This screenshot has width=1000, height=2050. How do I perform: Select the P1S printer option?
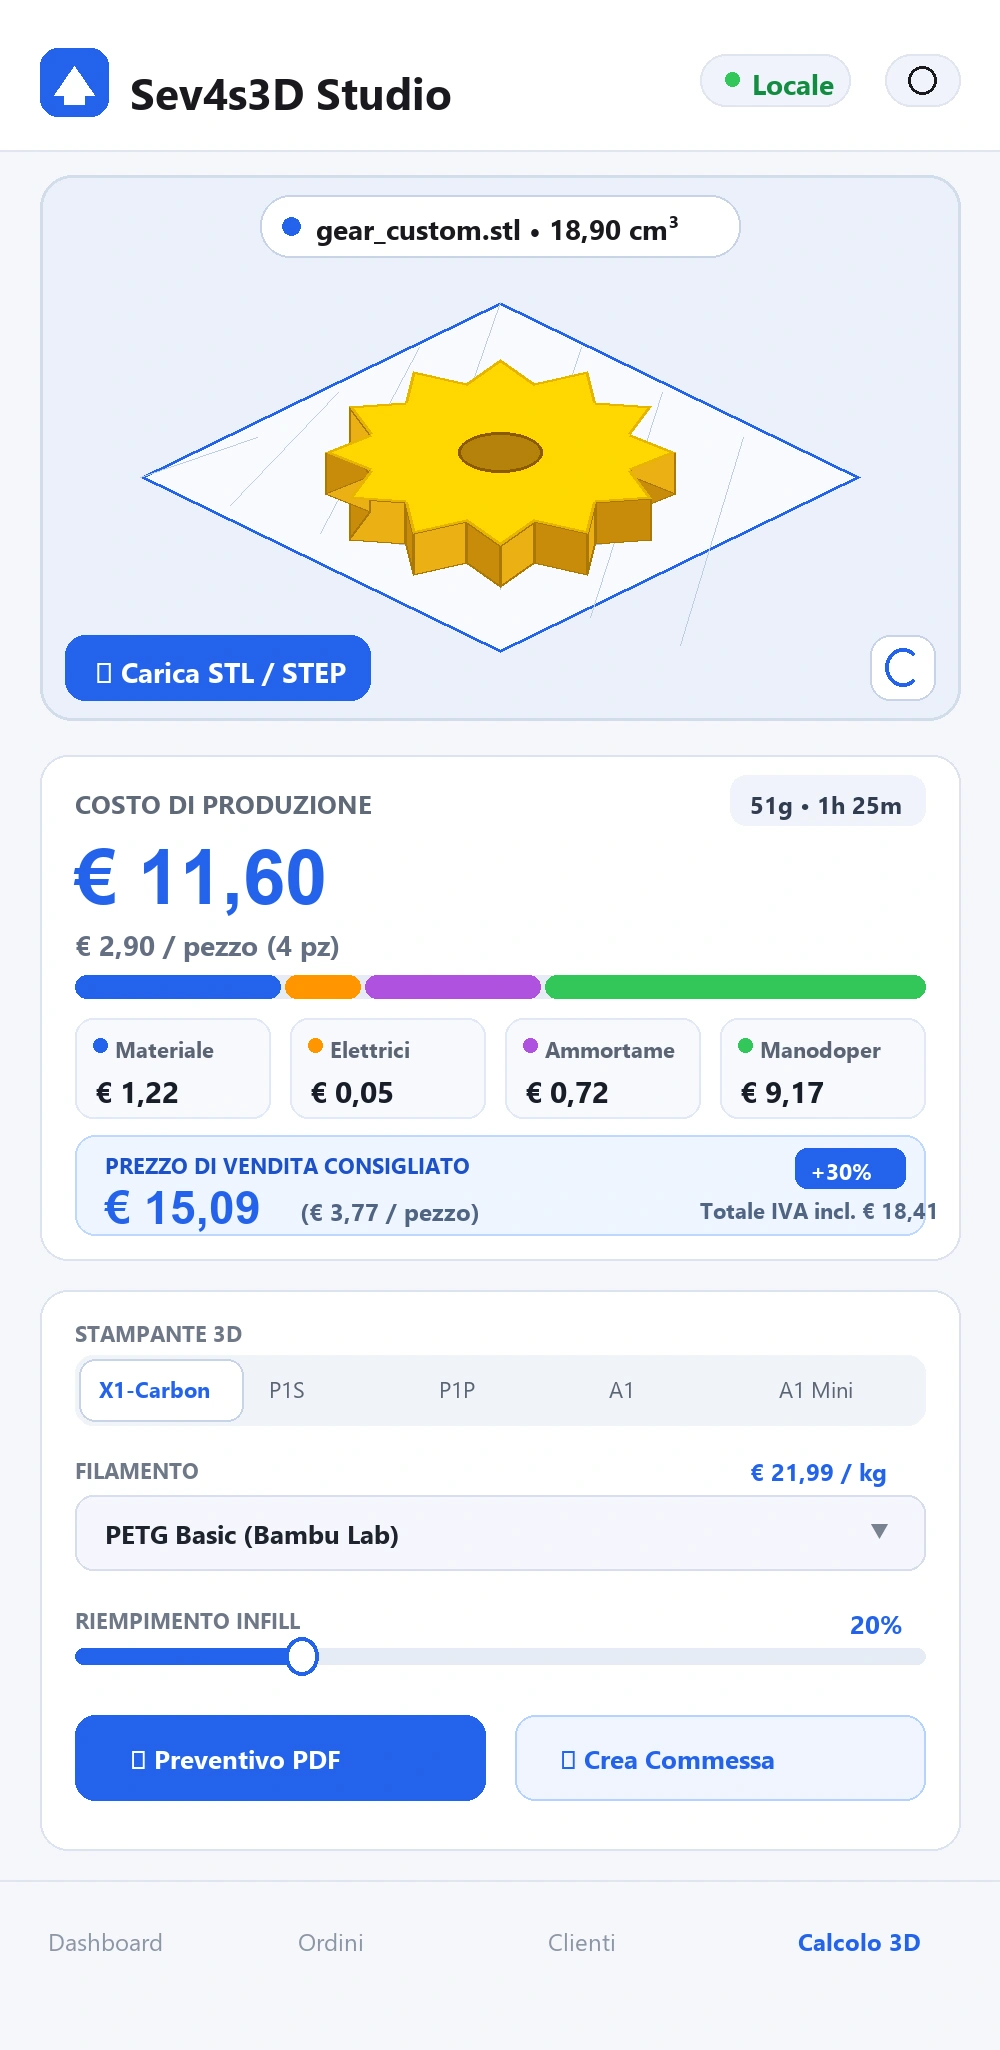click(287, 1390)
